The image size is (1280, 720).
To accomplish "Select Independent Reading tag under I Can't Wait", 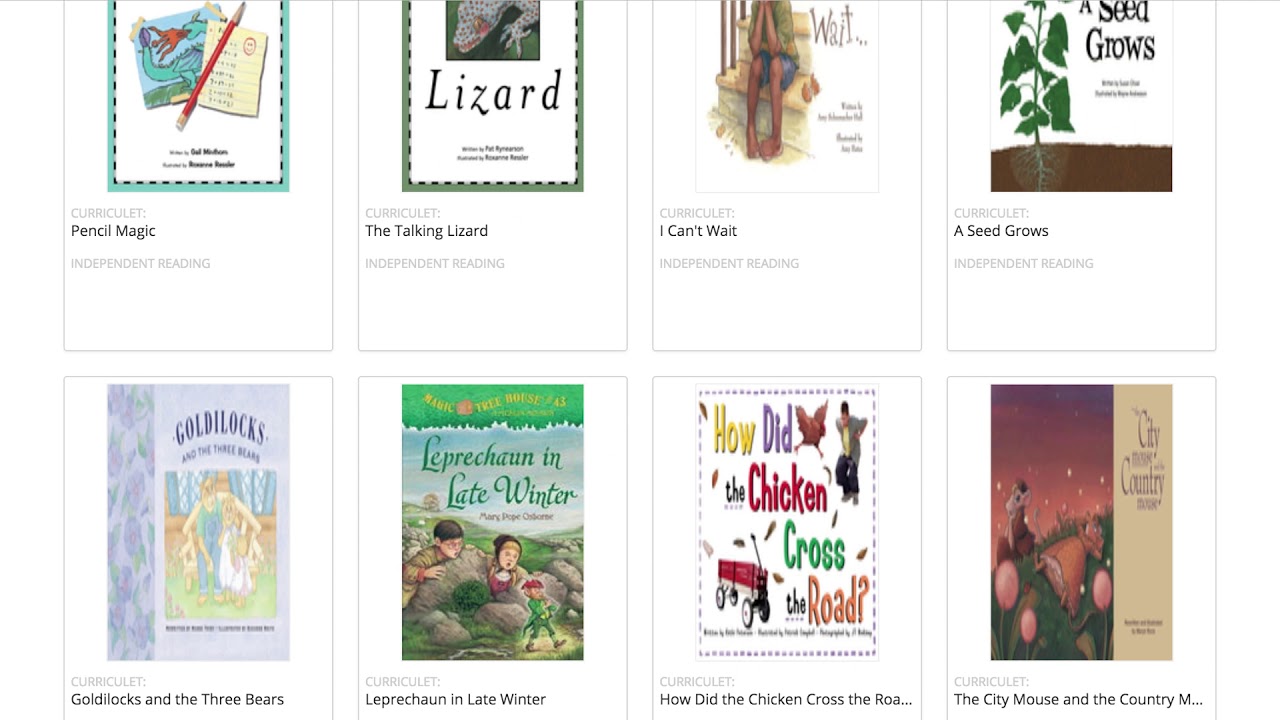I will (x=729, y=264).
